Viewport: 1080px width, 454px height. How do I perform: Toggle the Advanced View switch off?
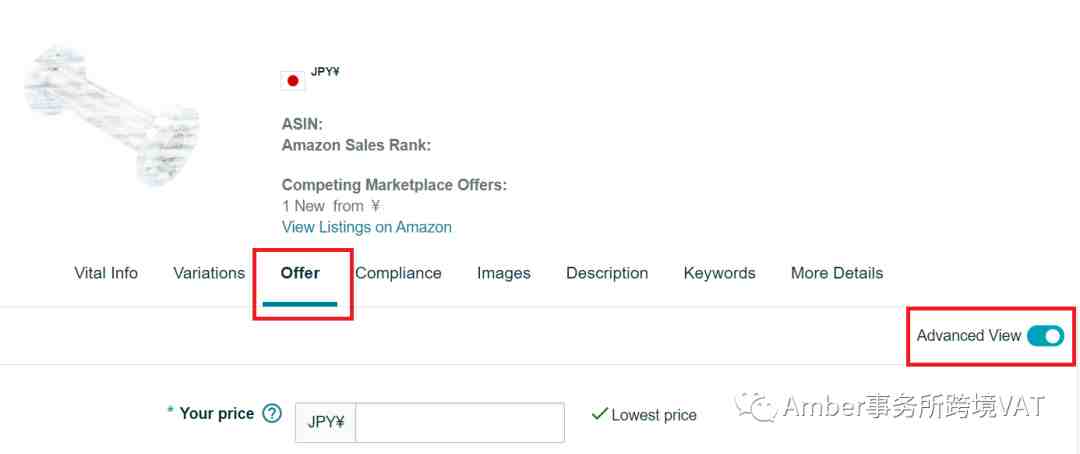(x=1045, y=336)
